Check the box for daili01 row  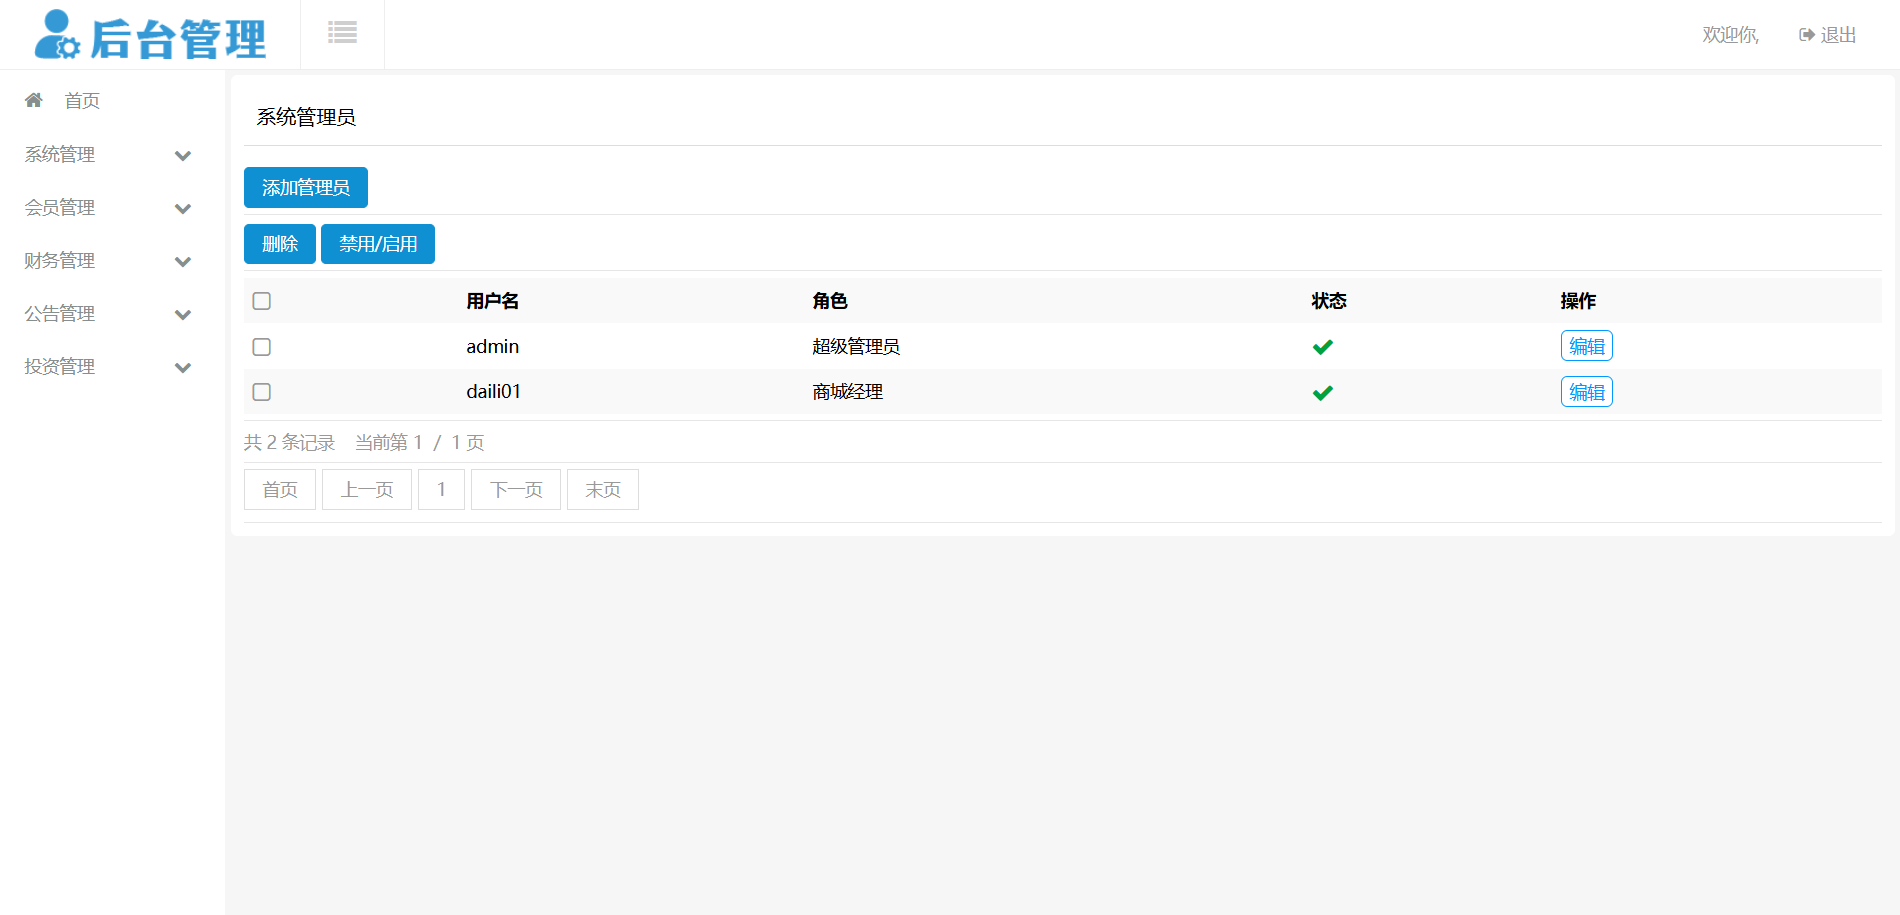[262, 392]
